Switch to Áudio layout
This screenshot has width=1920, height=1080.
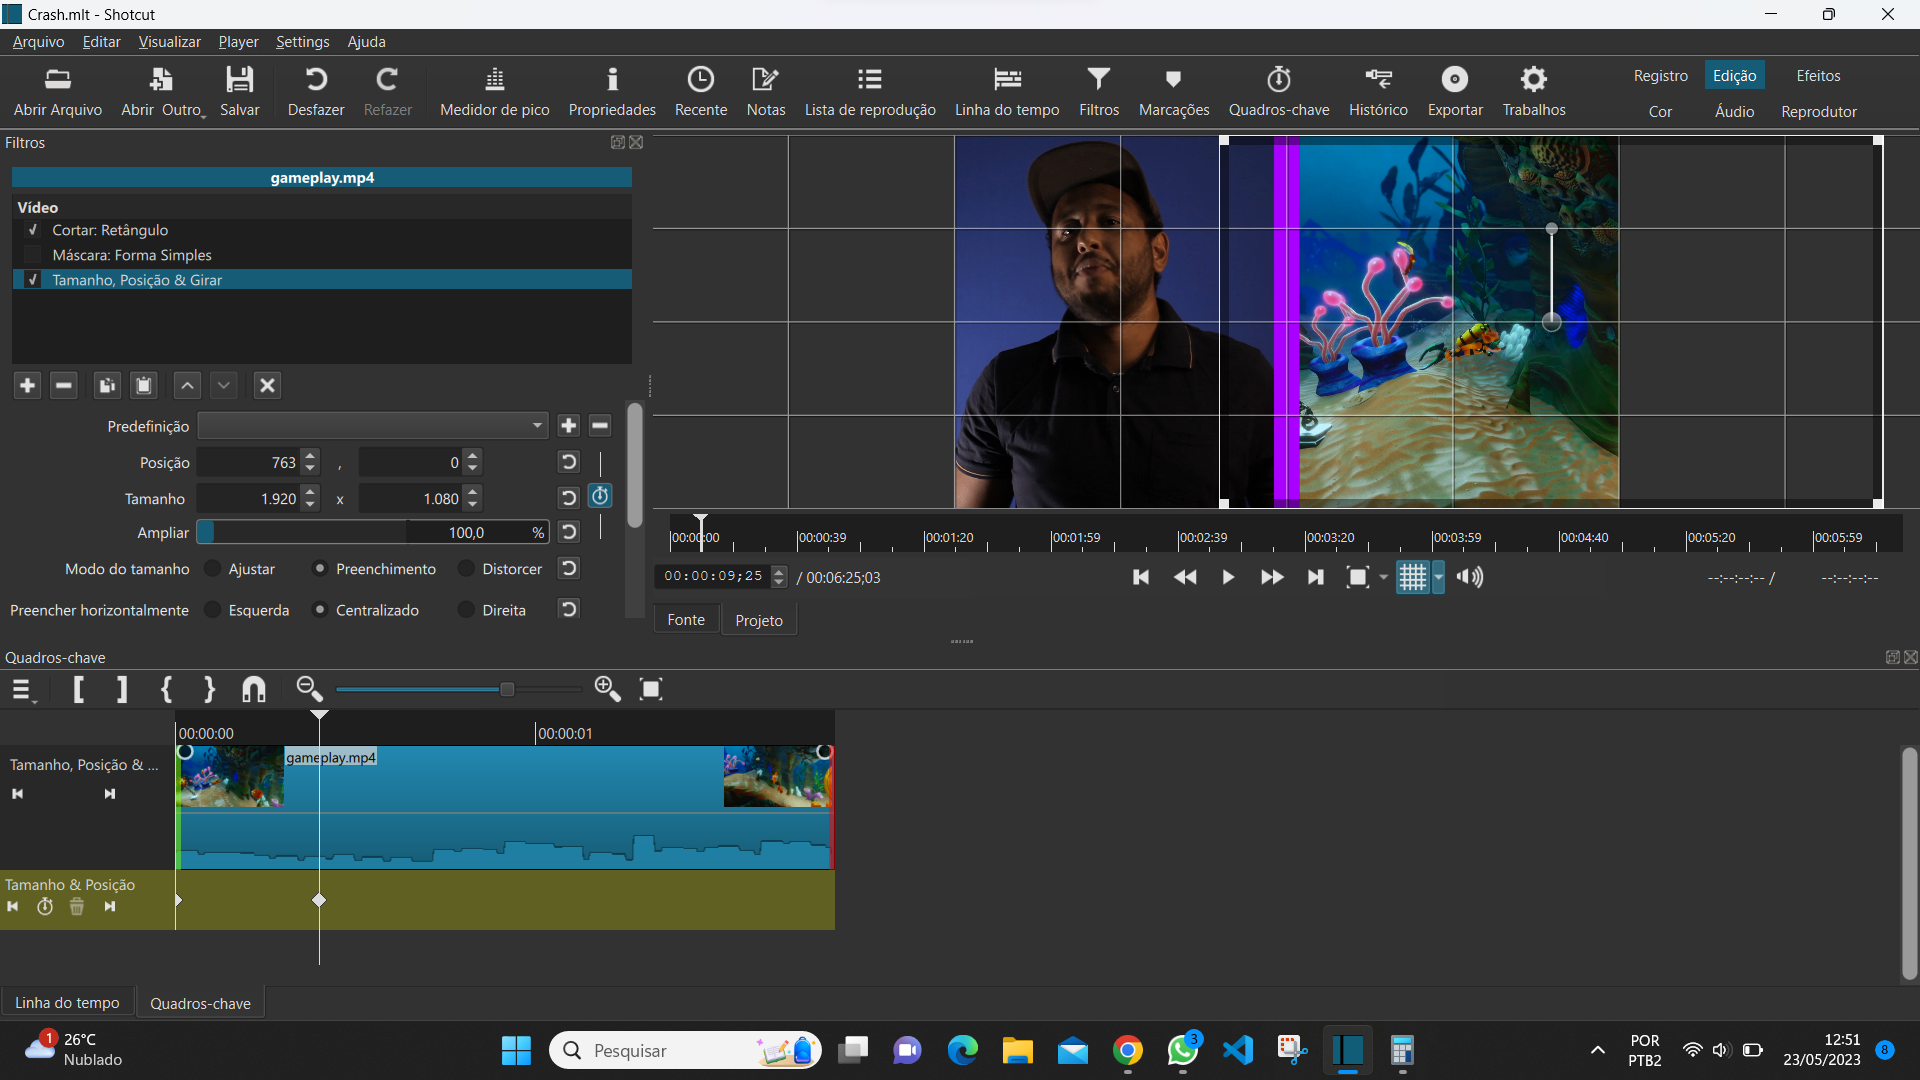pos(1735,112)
